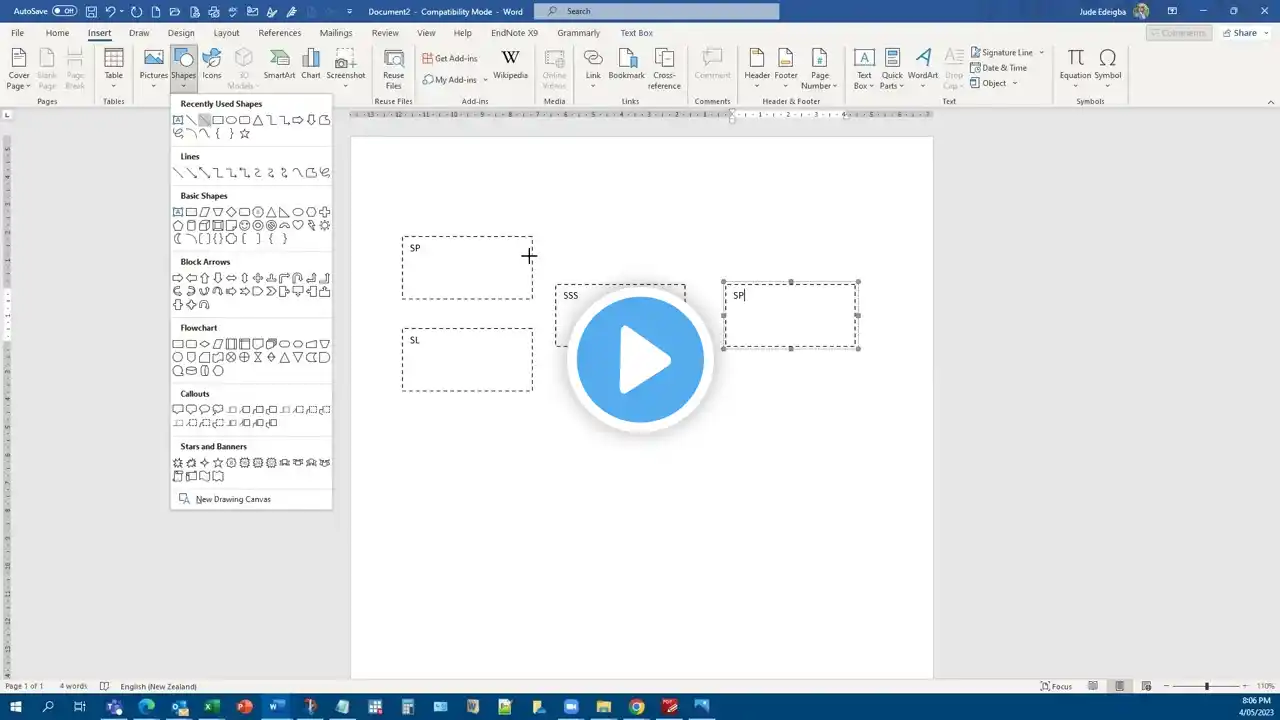Open Windows search on the taskbar
The width and height of the screenshot is (1280, 720).
click(x=48, y=707)
